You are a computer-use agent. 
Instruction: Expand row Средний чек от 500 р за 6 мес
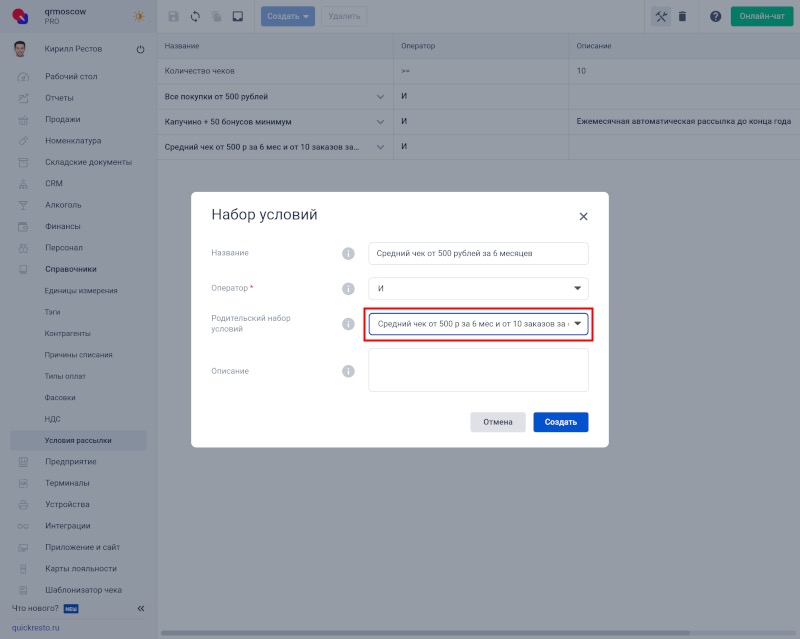(380, 147)
